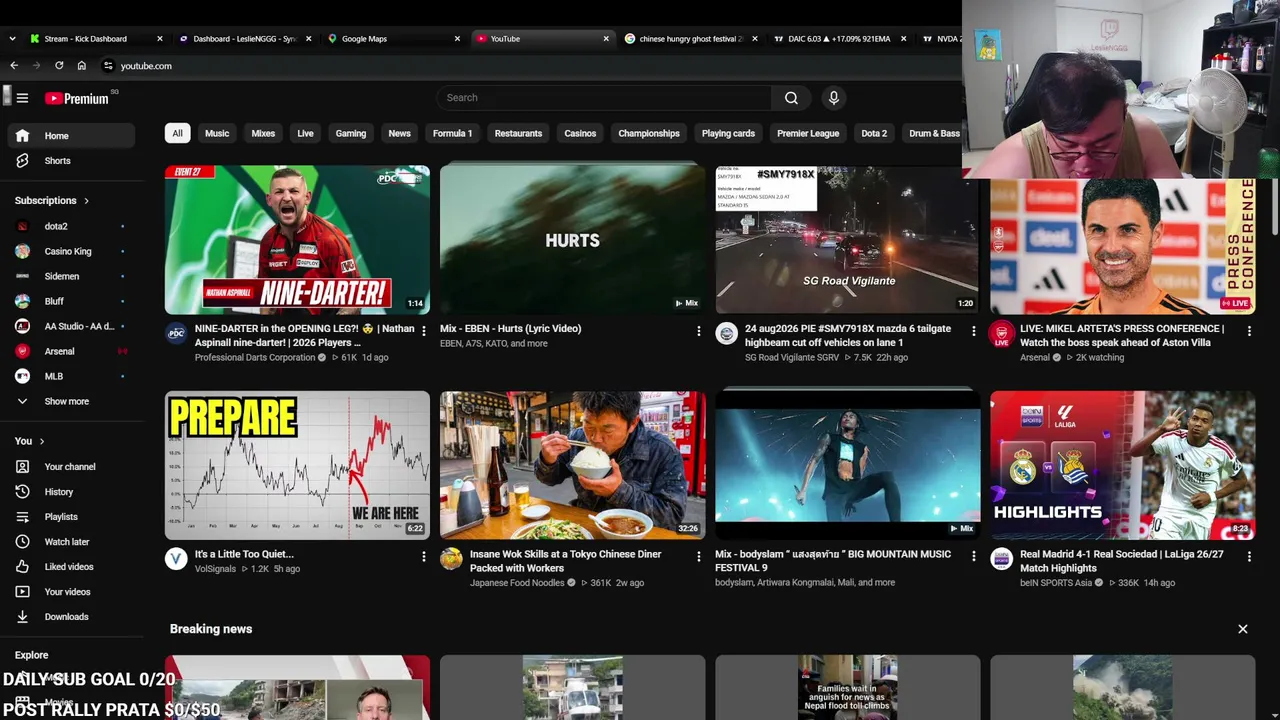Expand the Subscriptions section header
Screen dimensions: 1280x720
52,201
